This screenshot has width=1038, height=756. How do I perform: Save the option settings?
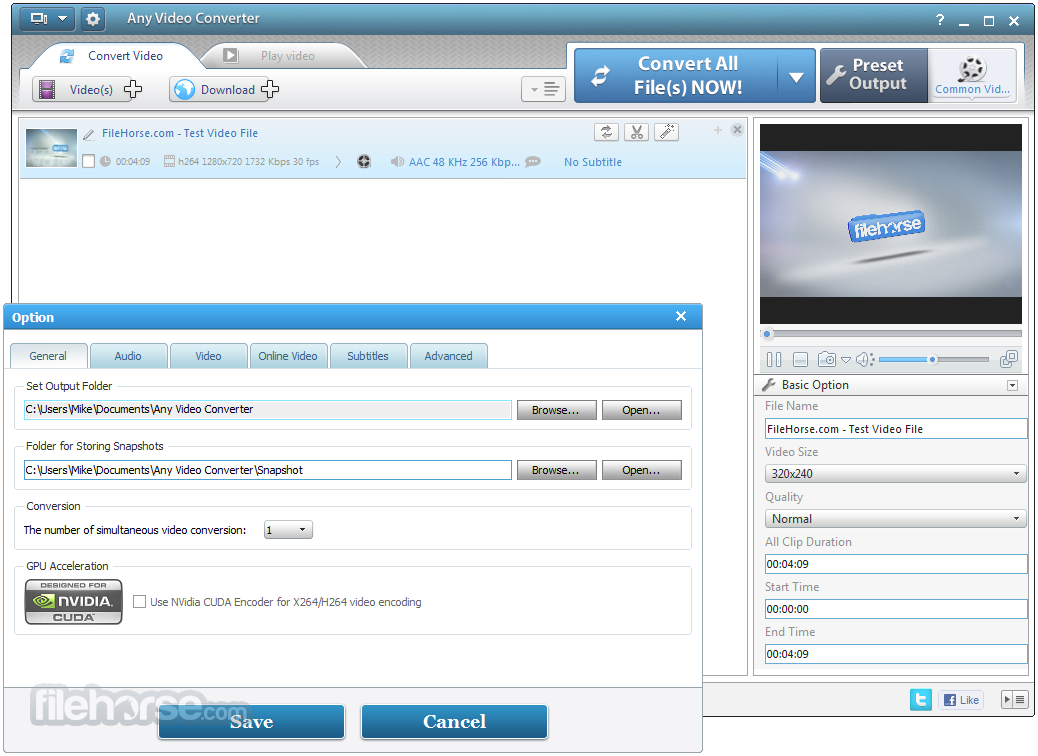[x=251, y=721]
